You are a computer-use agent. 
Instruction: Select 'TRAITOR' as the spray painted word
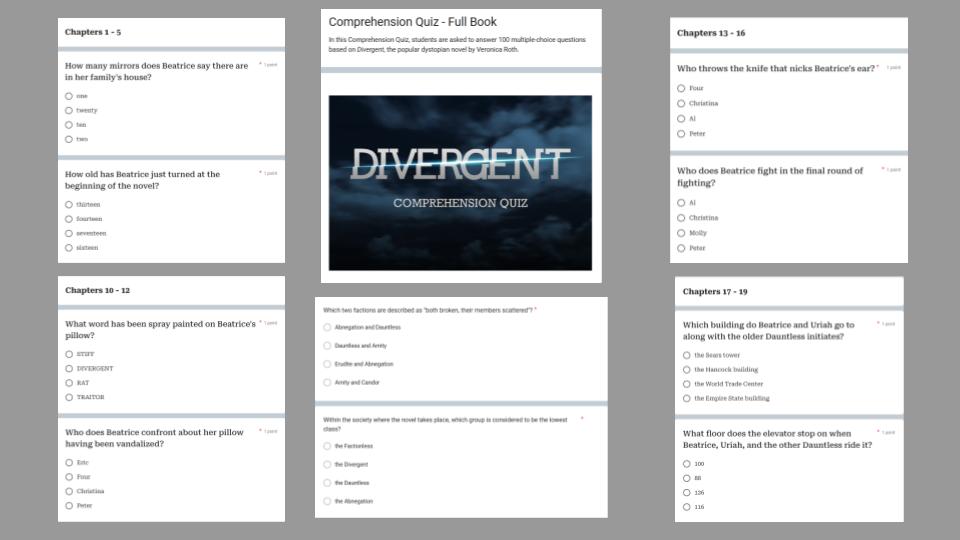(x=69, y=397)
